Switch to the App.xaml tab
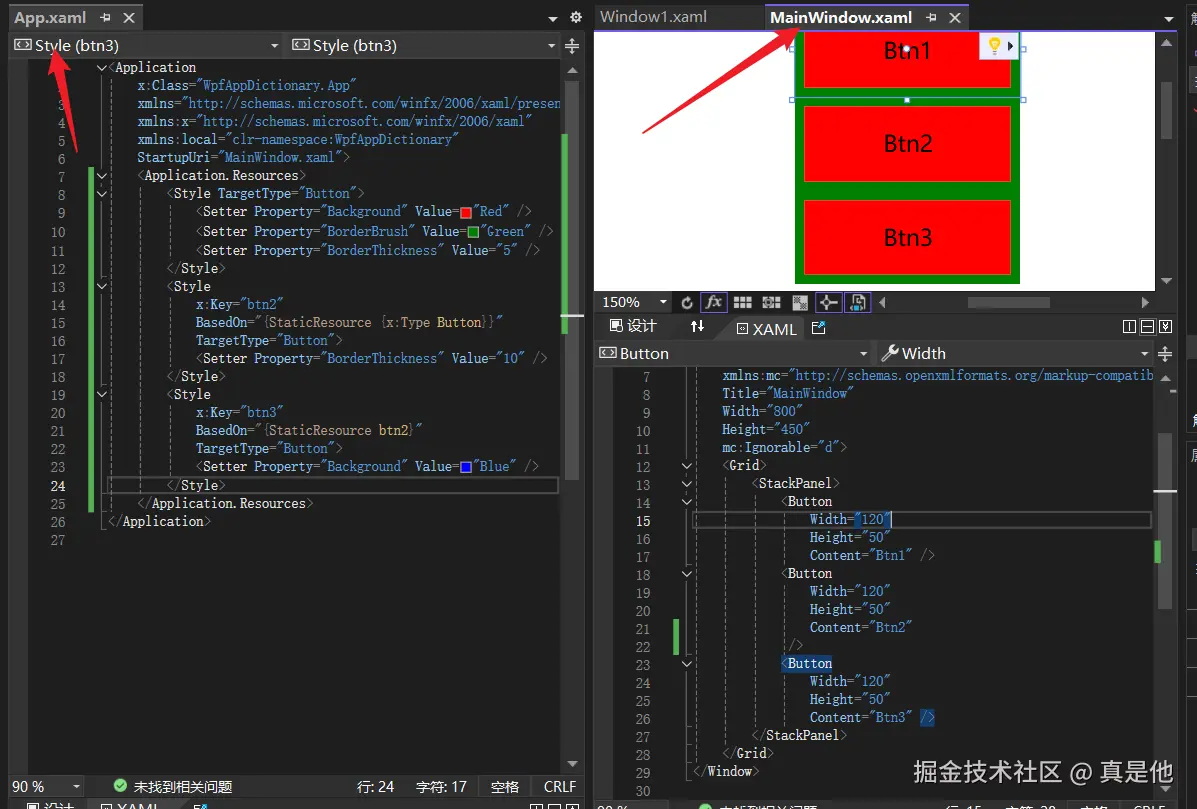 click(50, 18)
